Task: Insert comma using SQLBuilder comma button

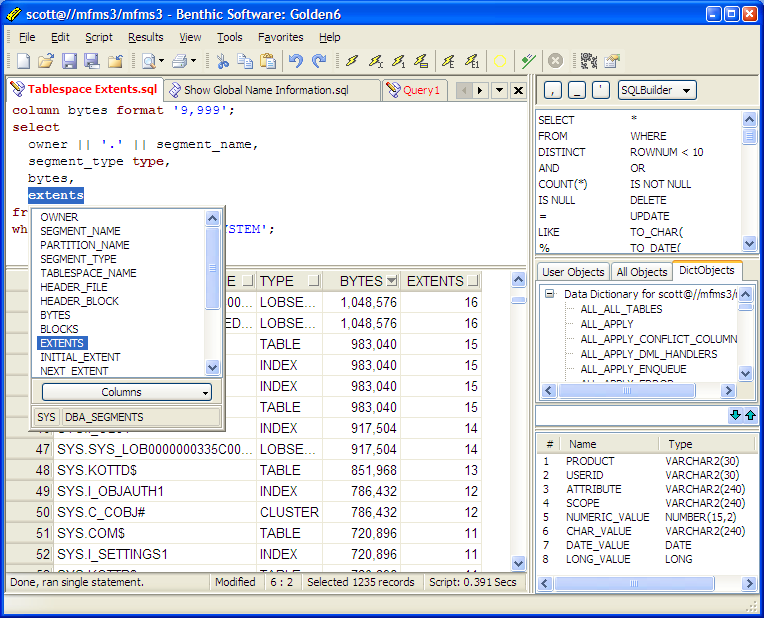Action: point(553,91)
